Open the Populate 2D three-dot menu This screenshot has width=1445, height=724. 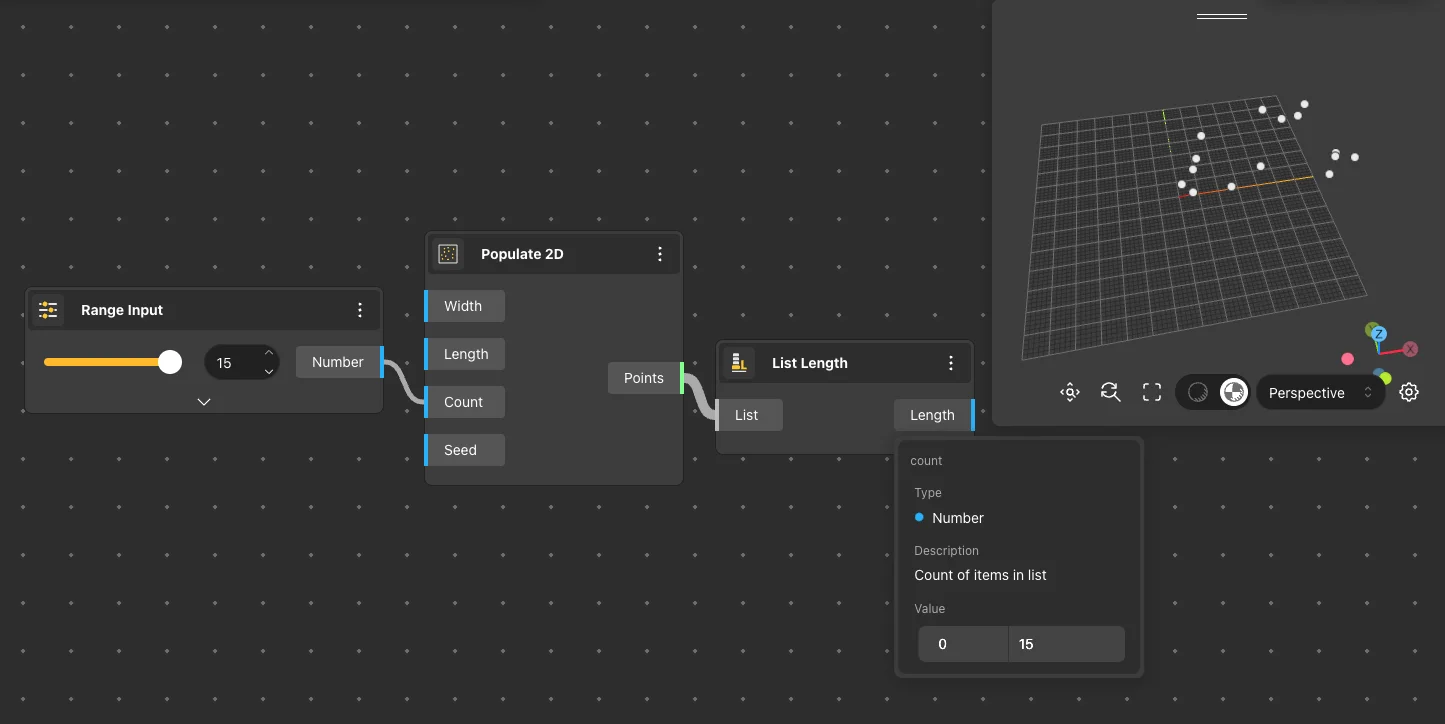click(x=660, y=254)
